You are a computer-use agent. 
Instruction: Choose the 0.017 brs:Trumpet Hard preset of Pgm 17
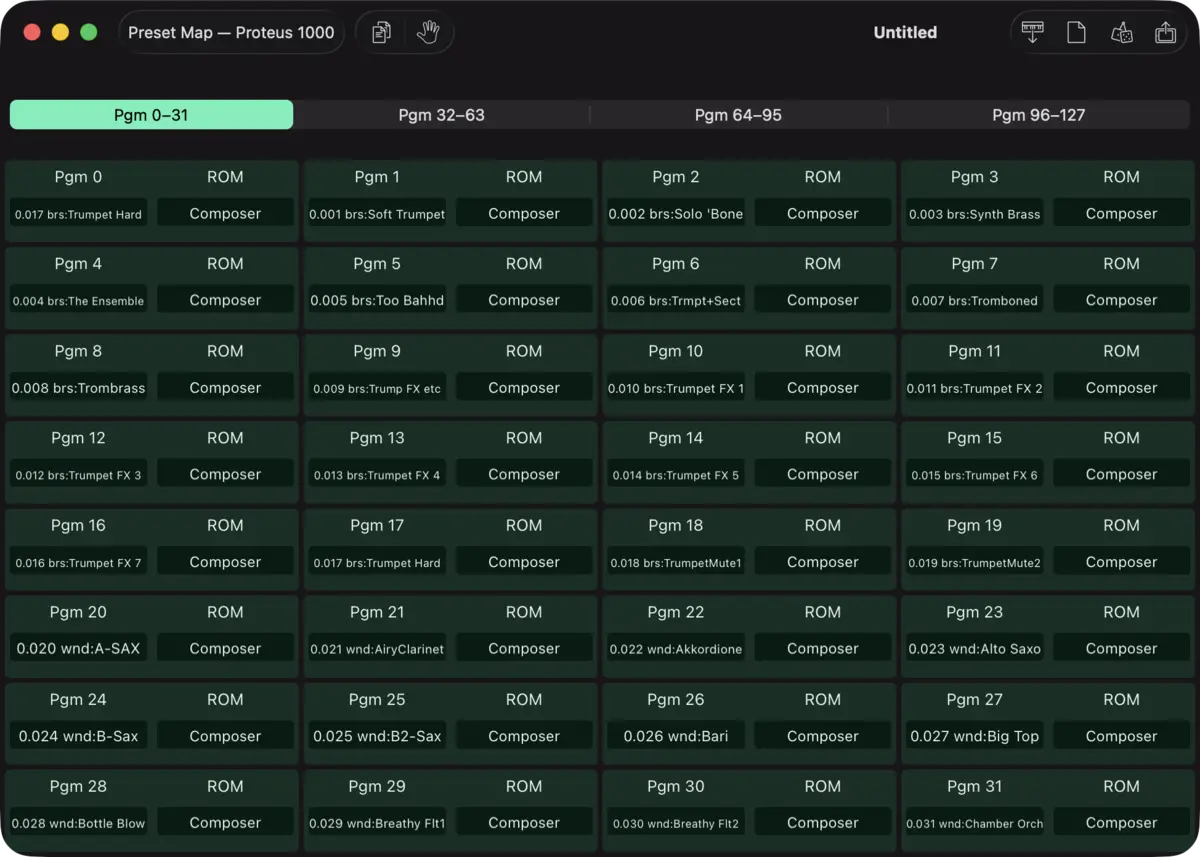377,562
